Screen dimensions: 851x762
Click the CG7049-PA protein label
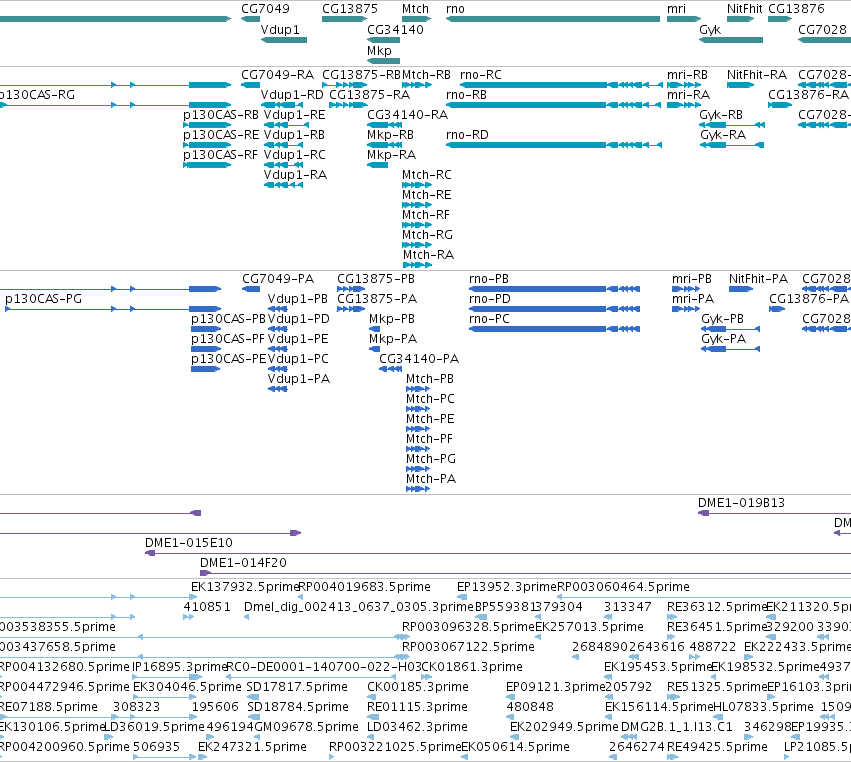278,278
